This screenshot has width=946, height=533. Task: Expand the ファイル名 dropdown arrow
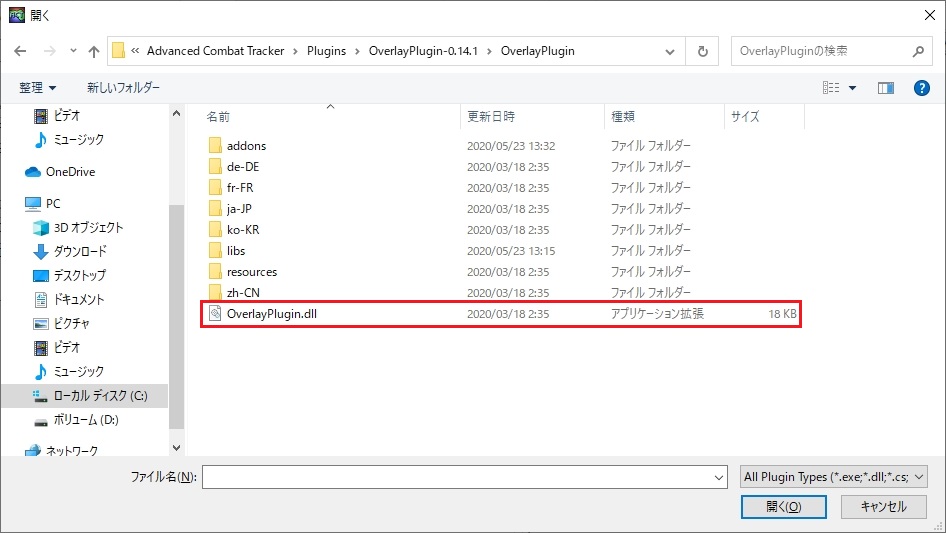[x=719, y=477]
